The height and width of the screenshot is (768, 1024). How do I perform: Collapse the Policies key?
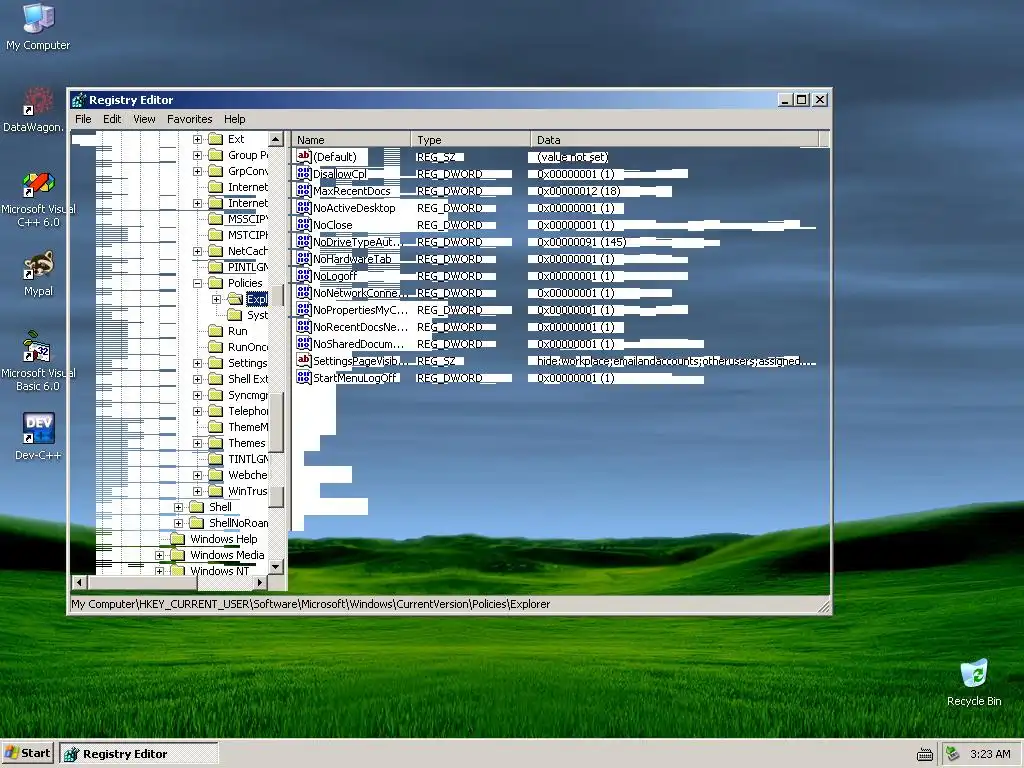197,283
